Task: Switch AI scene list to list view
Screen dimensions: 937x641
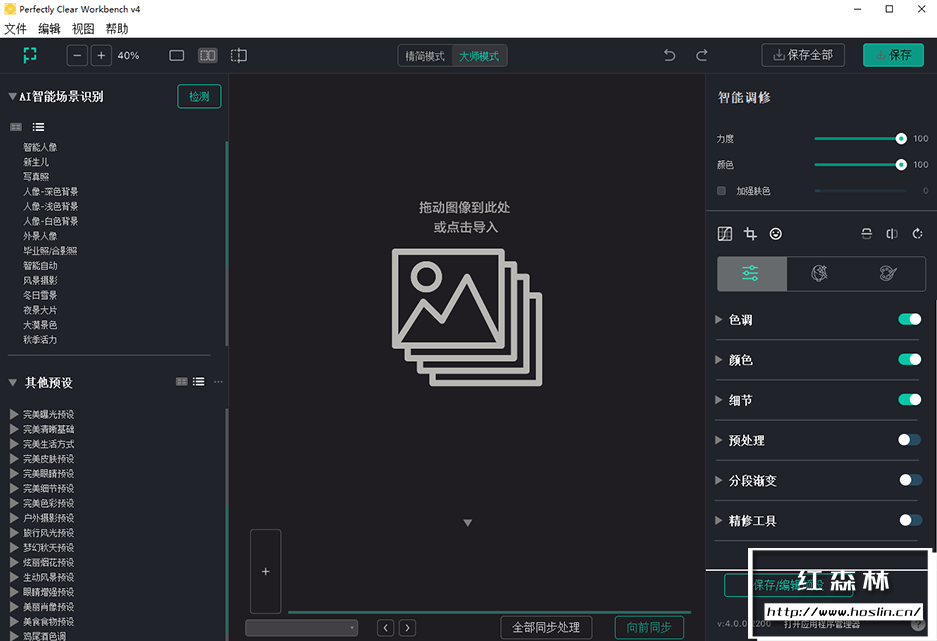Action: [38, 127]
